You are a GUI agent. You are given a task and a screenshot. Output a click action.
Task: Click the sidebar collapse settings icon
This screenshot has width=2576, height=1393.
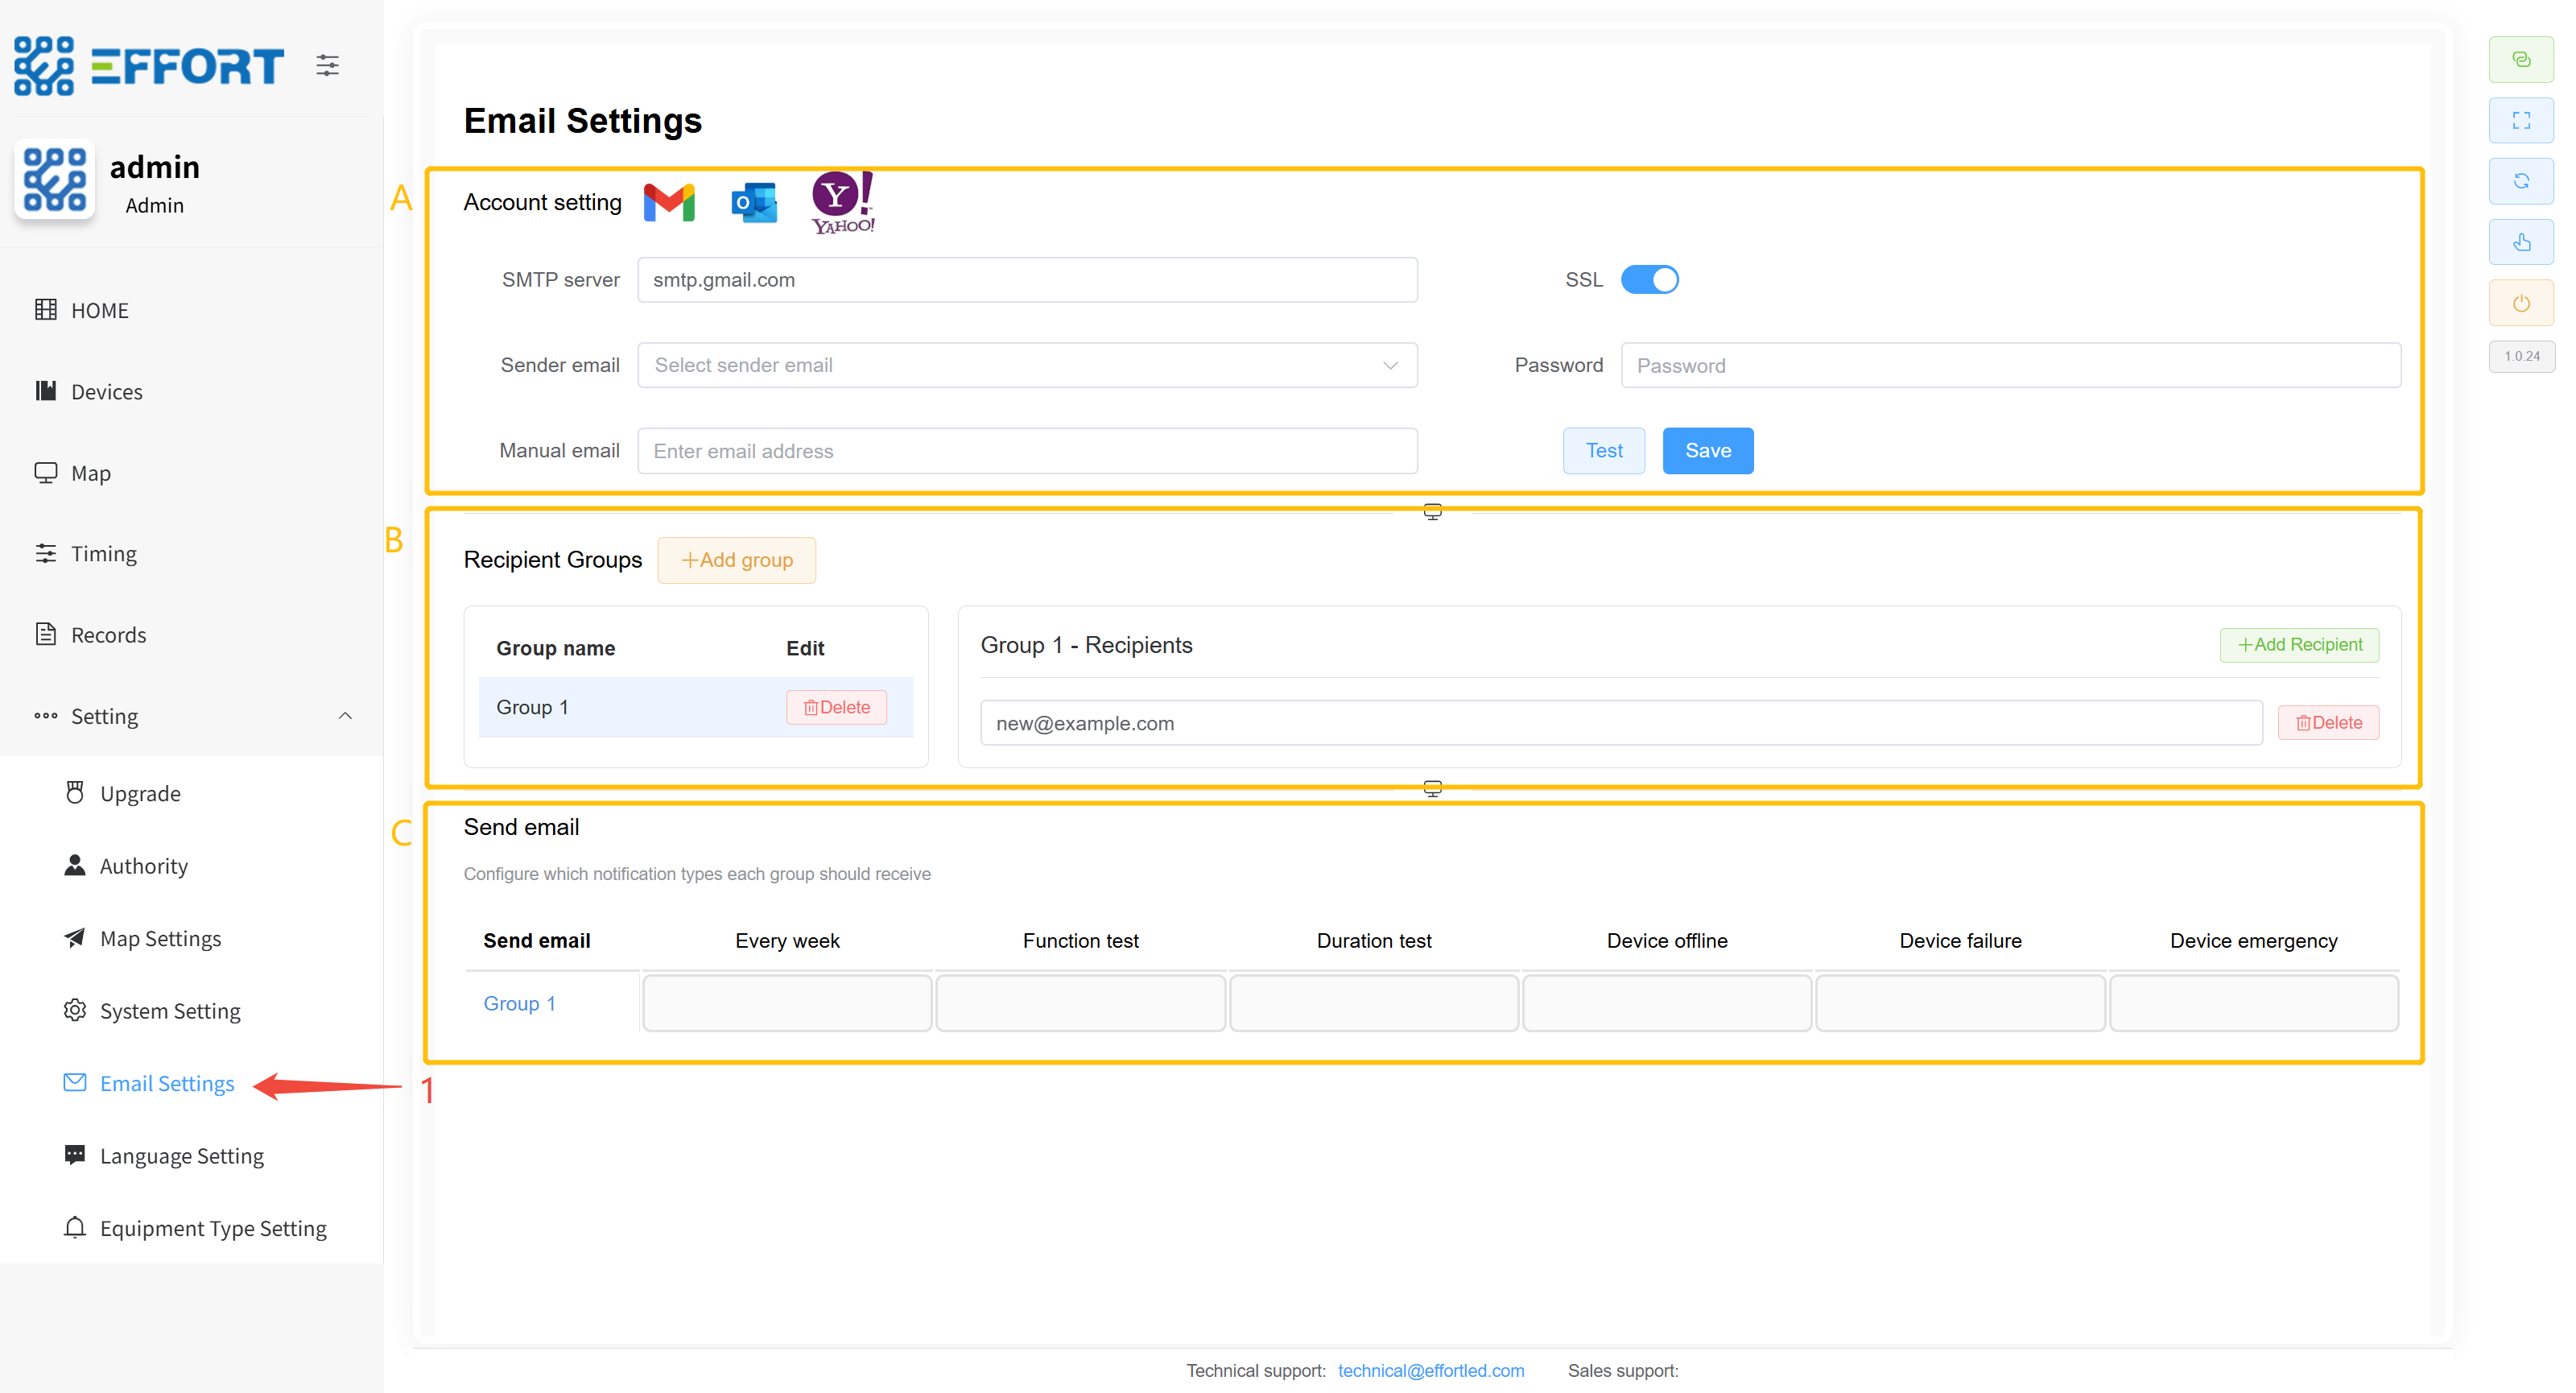pos(327,66)
